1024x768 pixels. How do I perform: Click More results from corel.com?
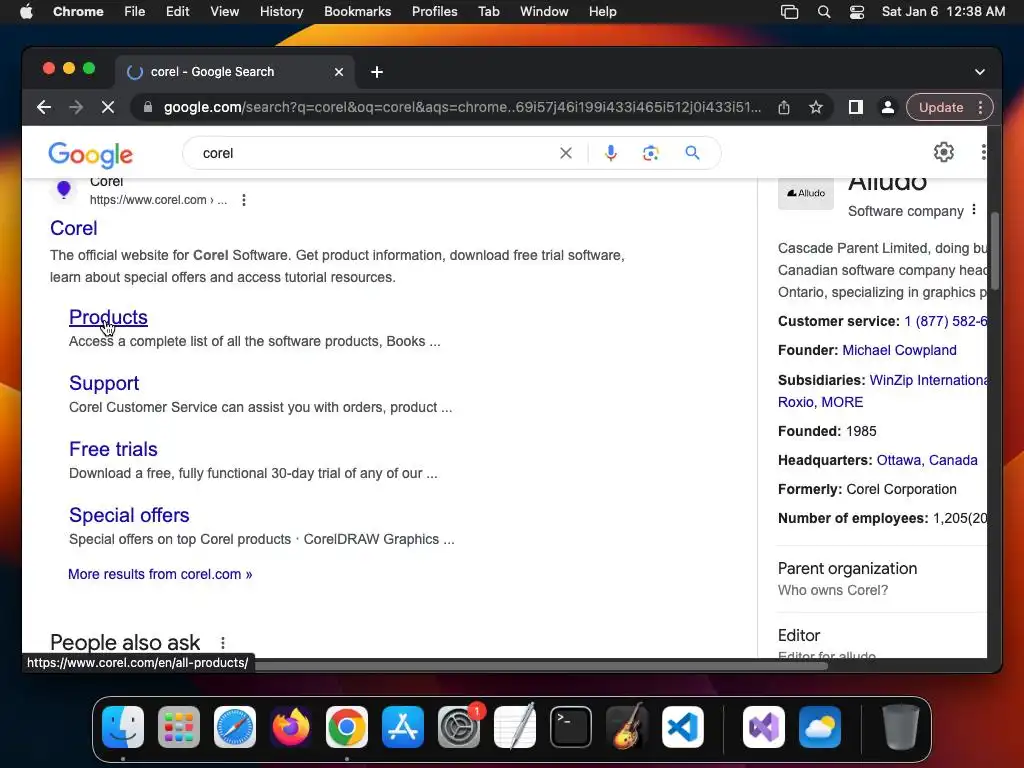pyautogui.click(x=160, y=574)
